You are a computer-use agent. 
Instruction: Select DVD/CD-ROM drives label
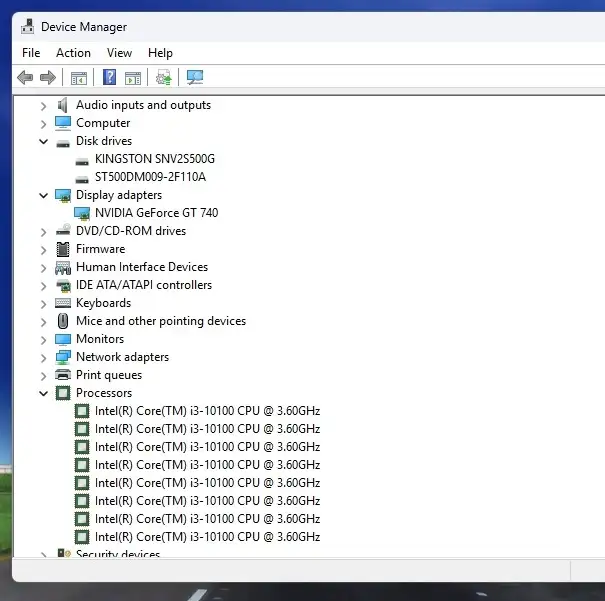pyautogui.click(x=131, y=231)
